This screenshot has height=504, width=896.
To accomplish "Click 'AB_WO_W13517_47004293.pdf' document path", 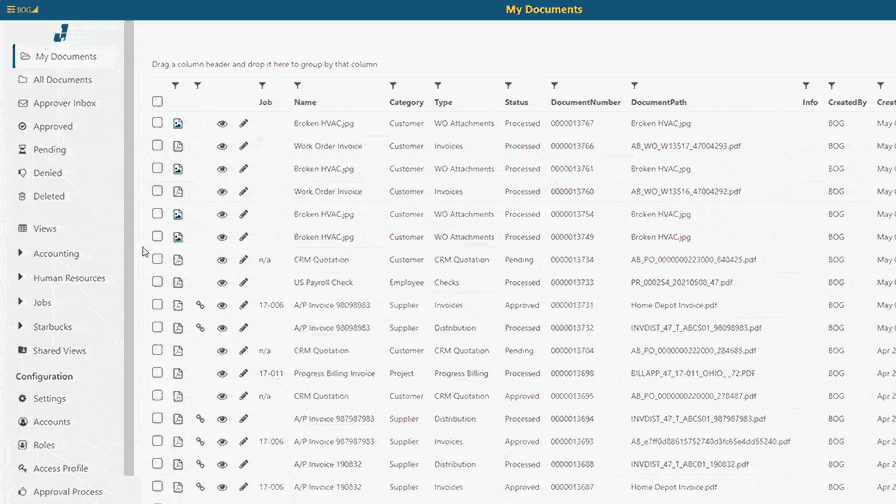I will [686, 146].
